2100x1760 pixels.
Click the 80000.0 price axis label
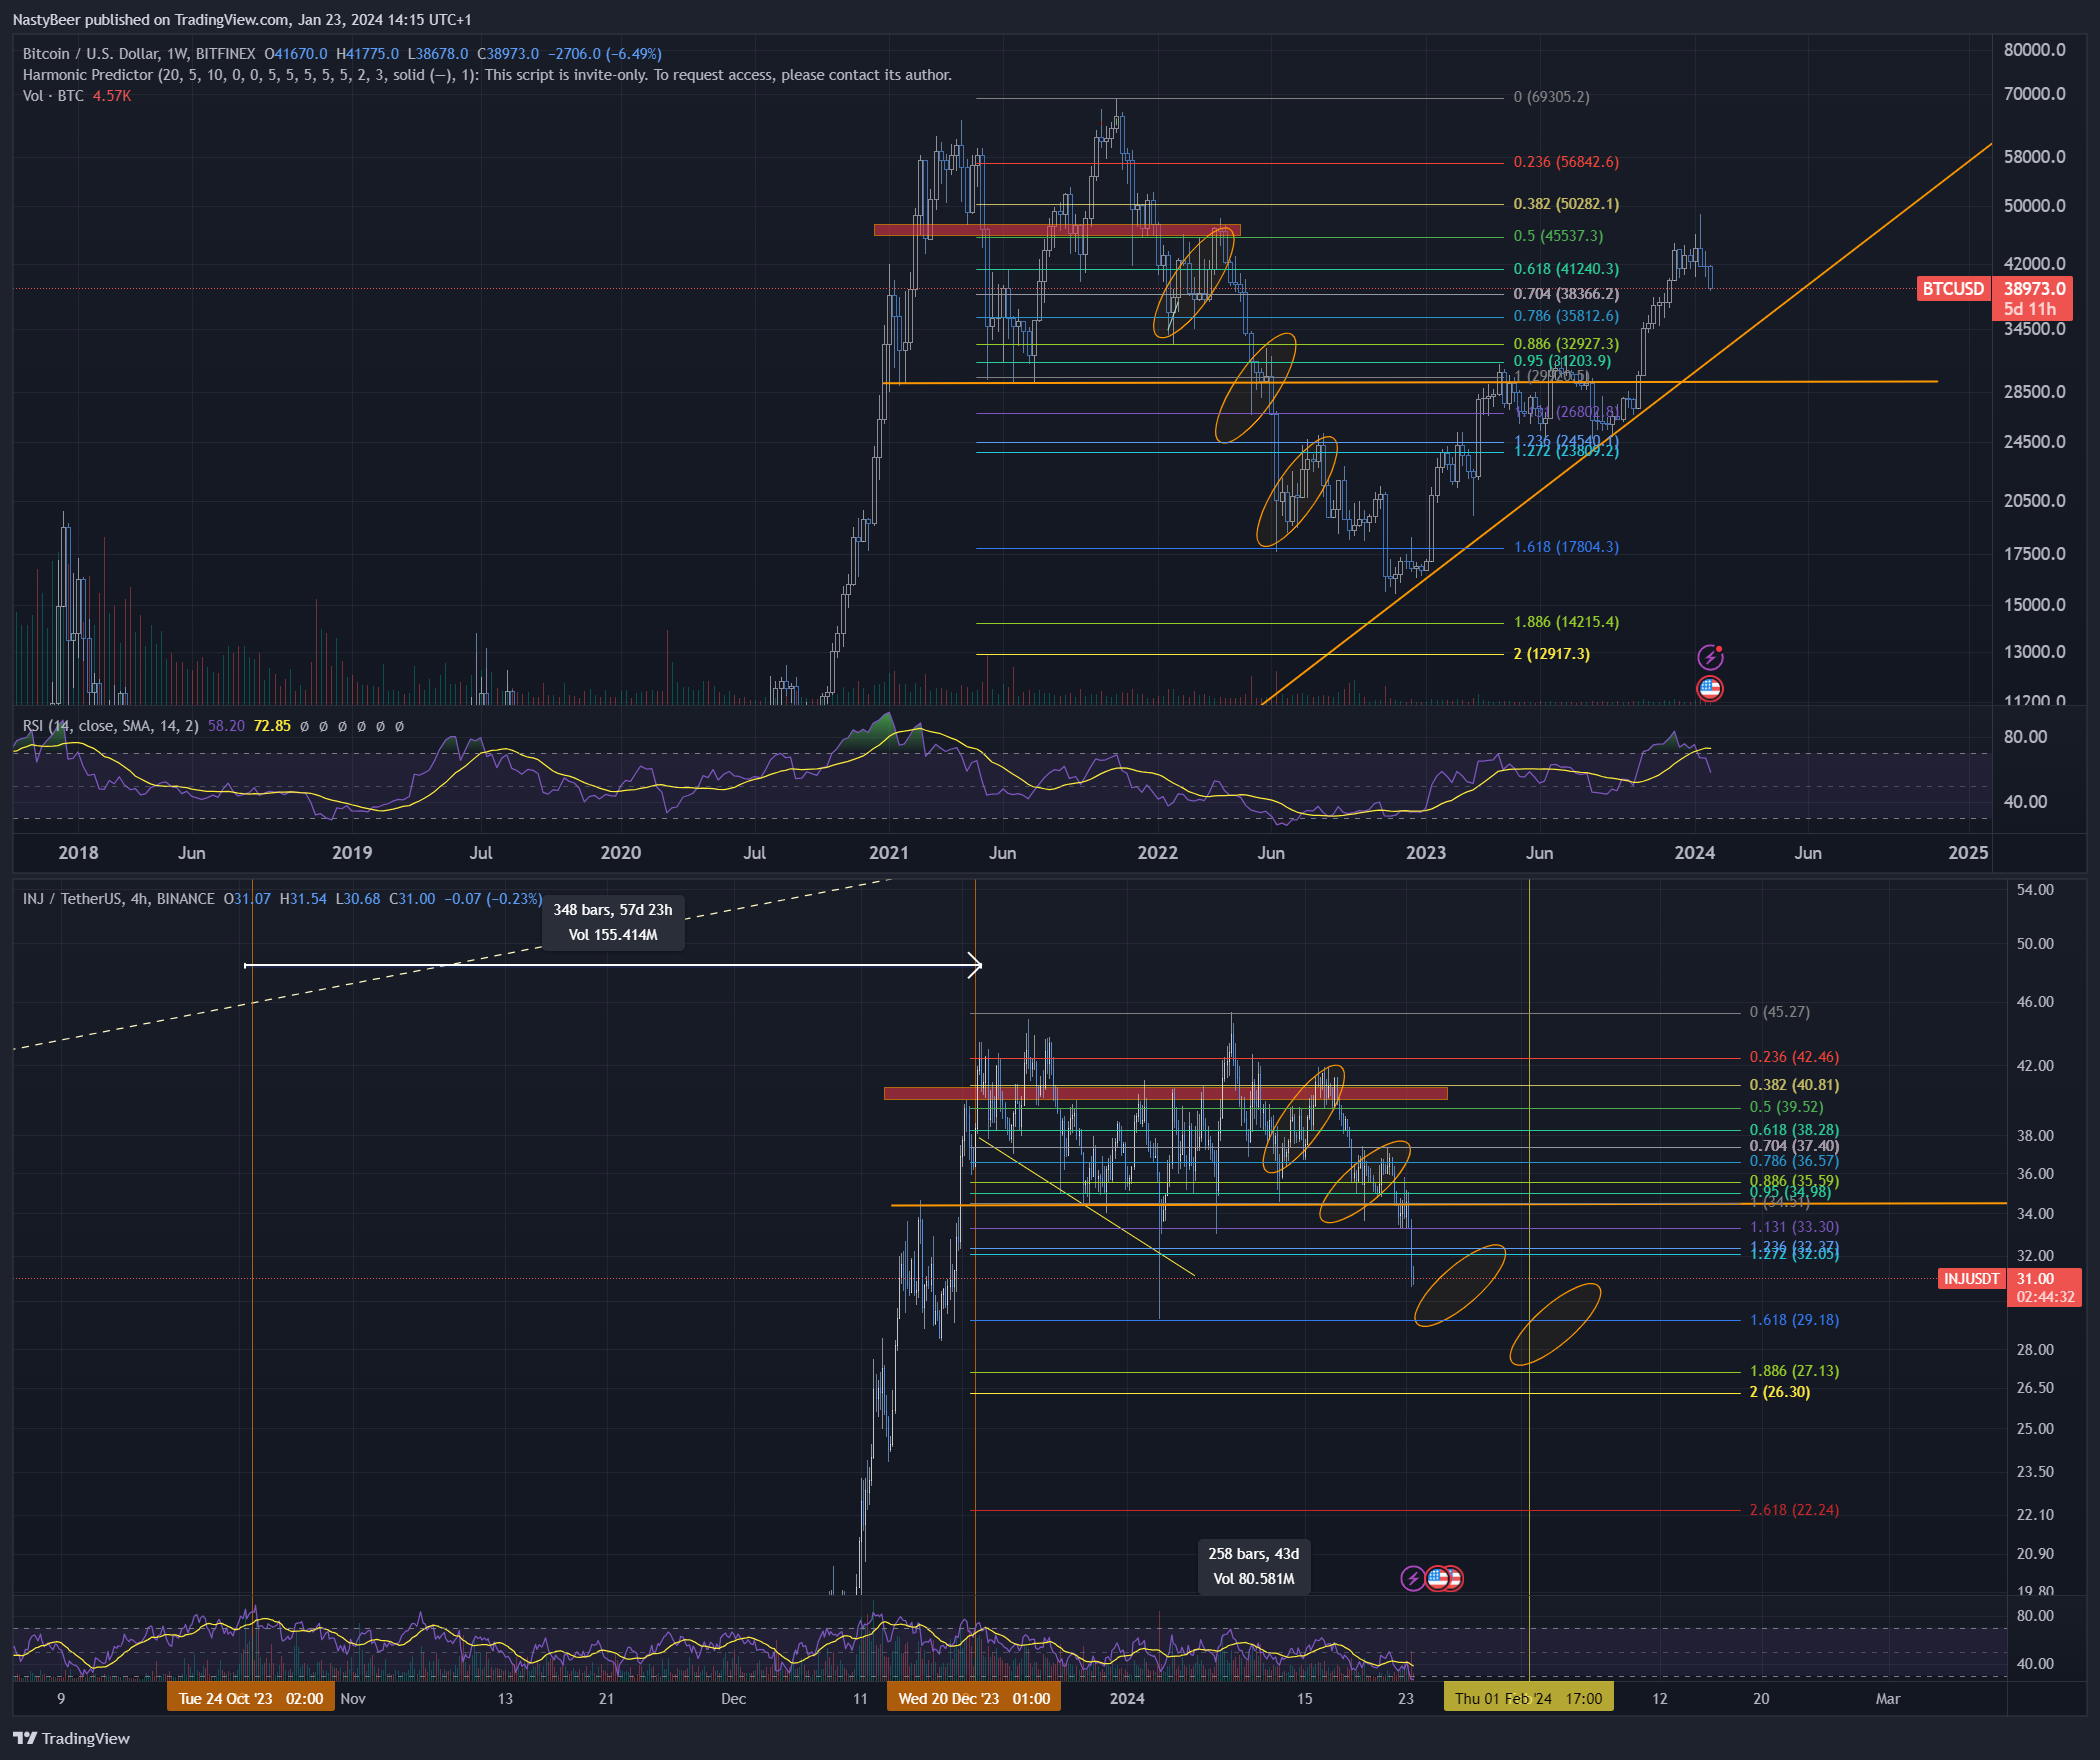pos(2034,50)
